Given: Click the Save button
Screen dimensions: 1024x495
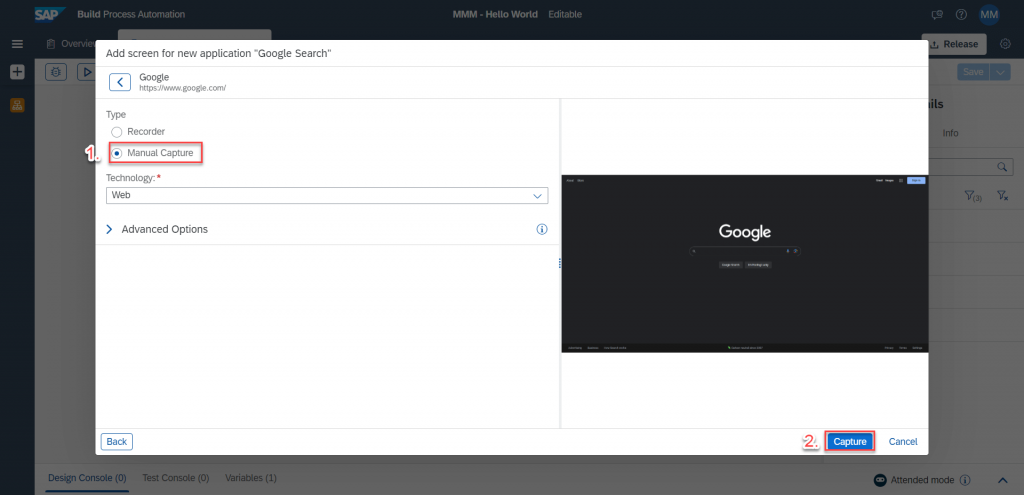Looking at the screenshot, I should click(x=973, y=72).
